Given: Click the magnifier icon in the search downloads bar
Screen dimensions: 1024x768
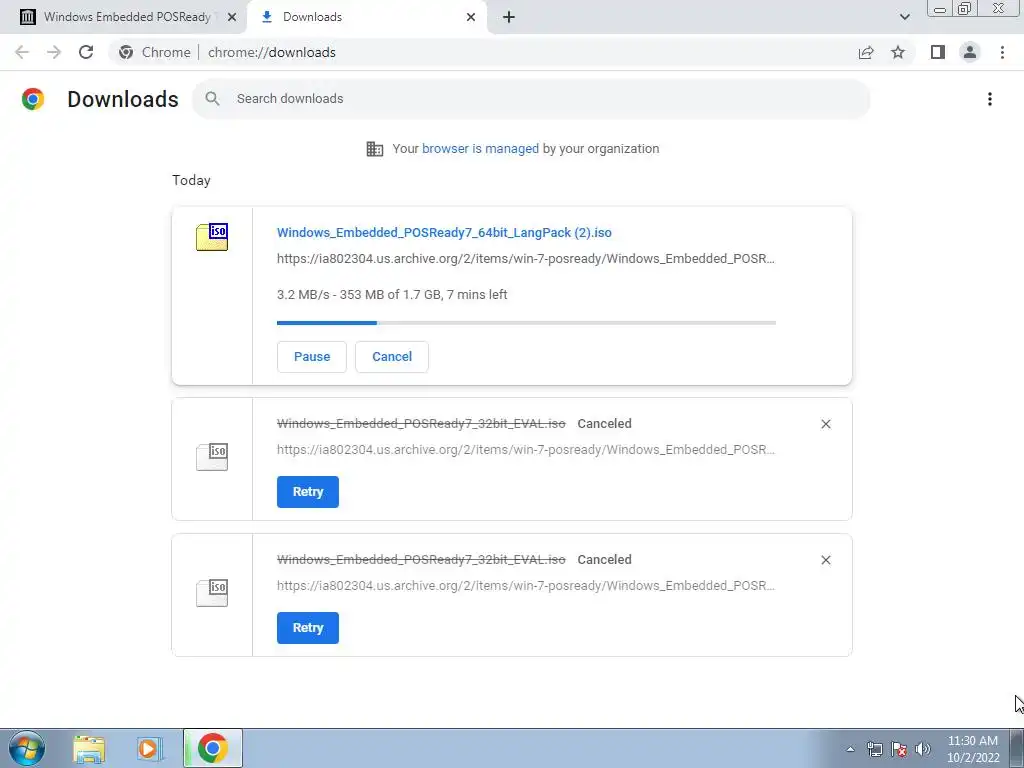Looking at the screenshot, I should 212,99.
